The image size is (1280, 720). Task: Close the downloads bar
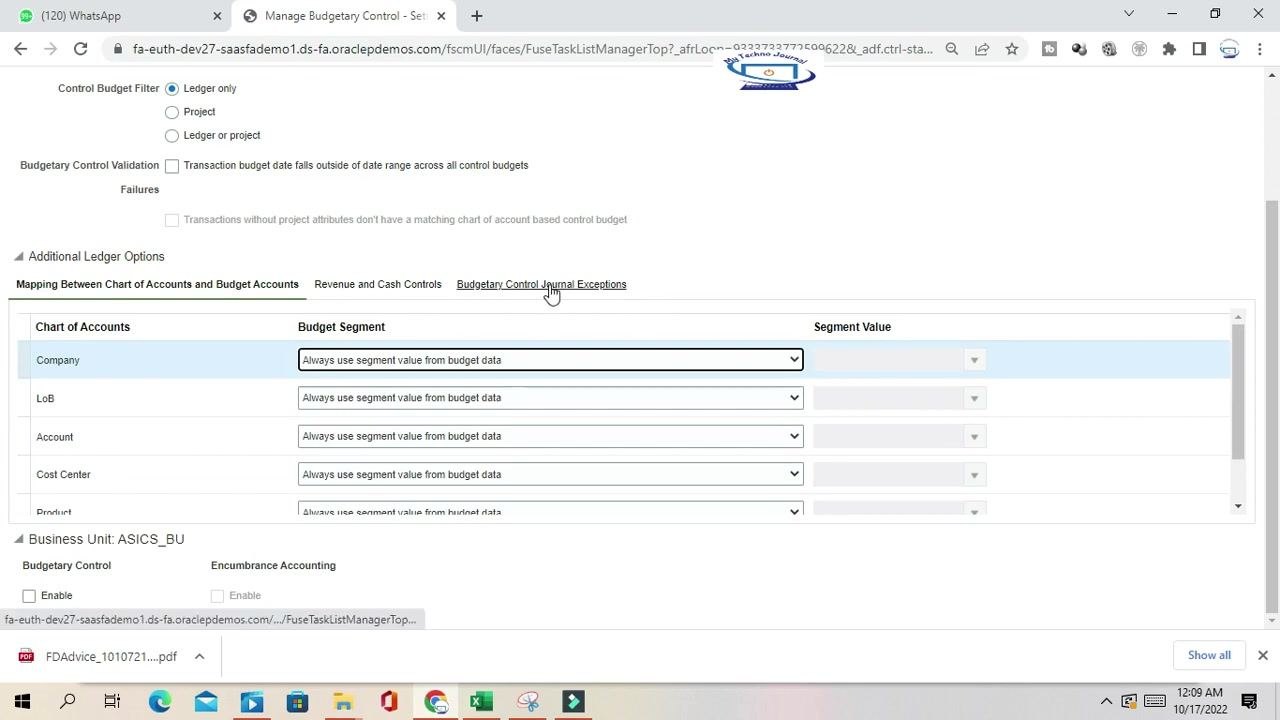(x=1262, y=655)
